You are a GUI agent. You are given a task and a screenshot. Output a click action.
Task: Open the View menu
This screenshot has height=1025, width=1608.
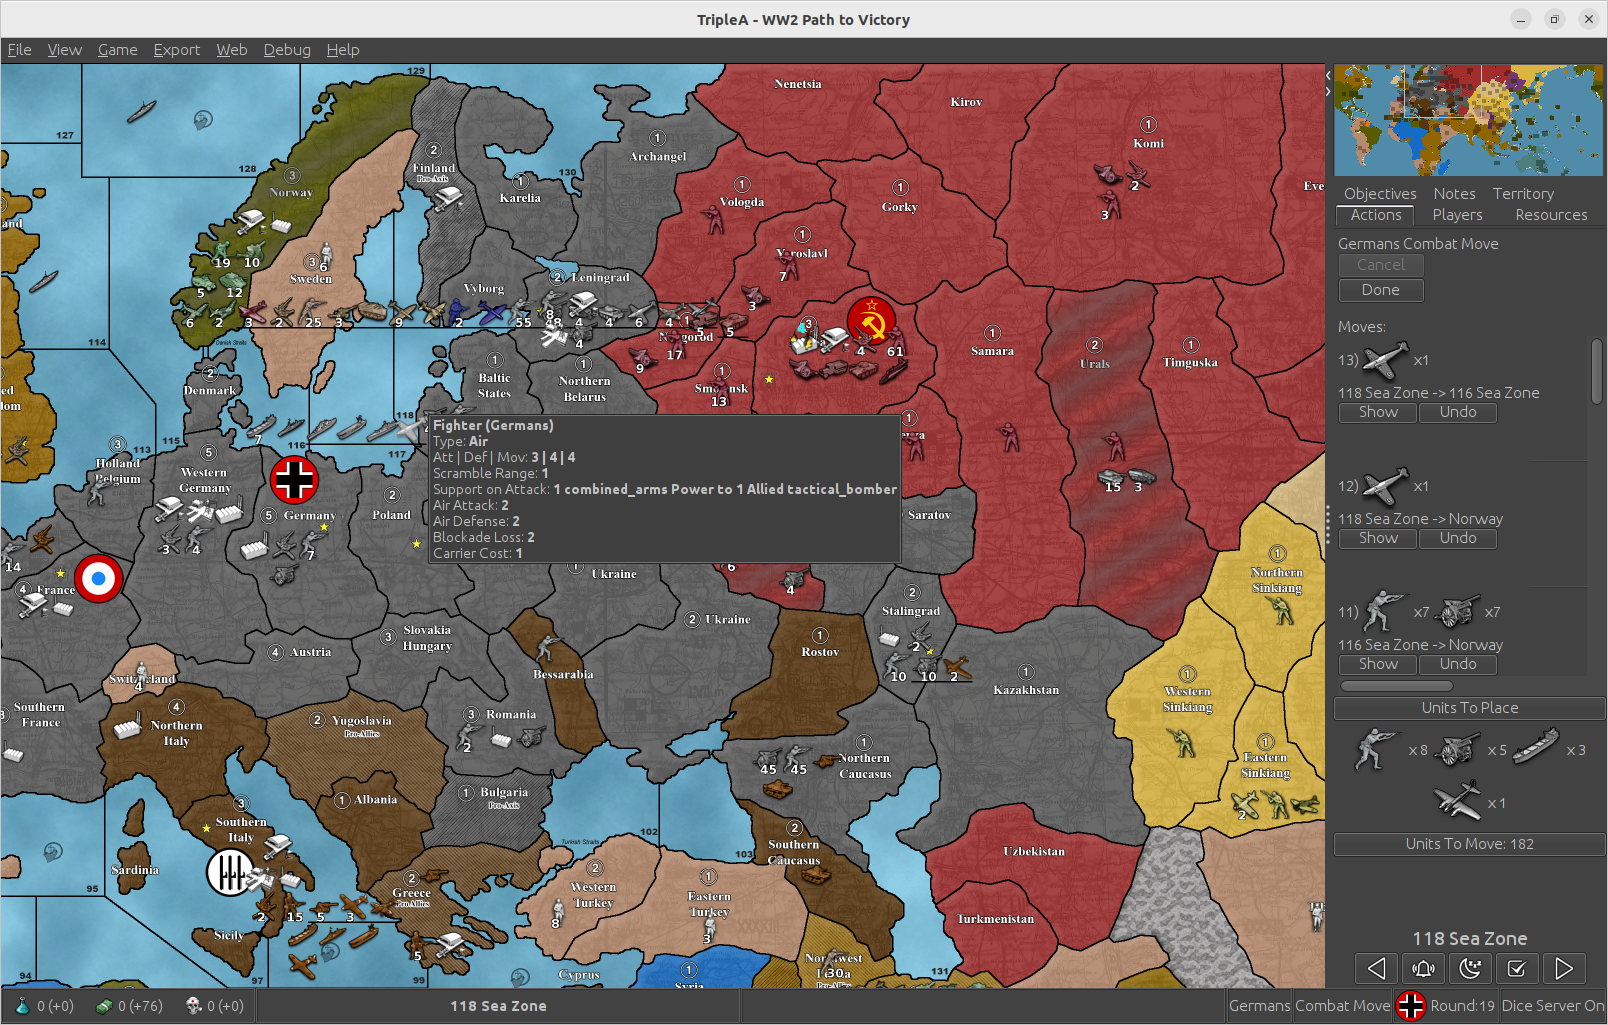[x=64, y=49]
